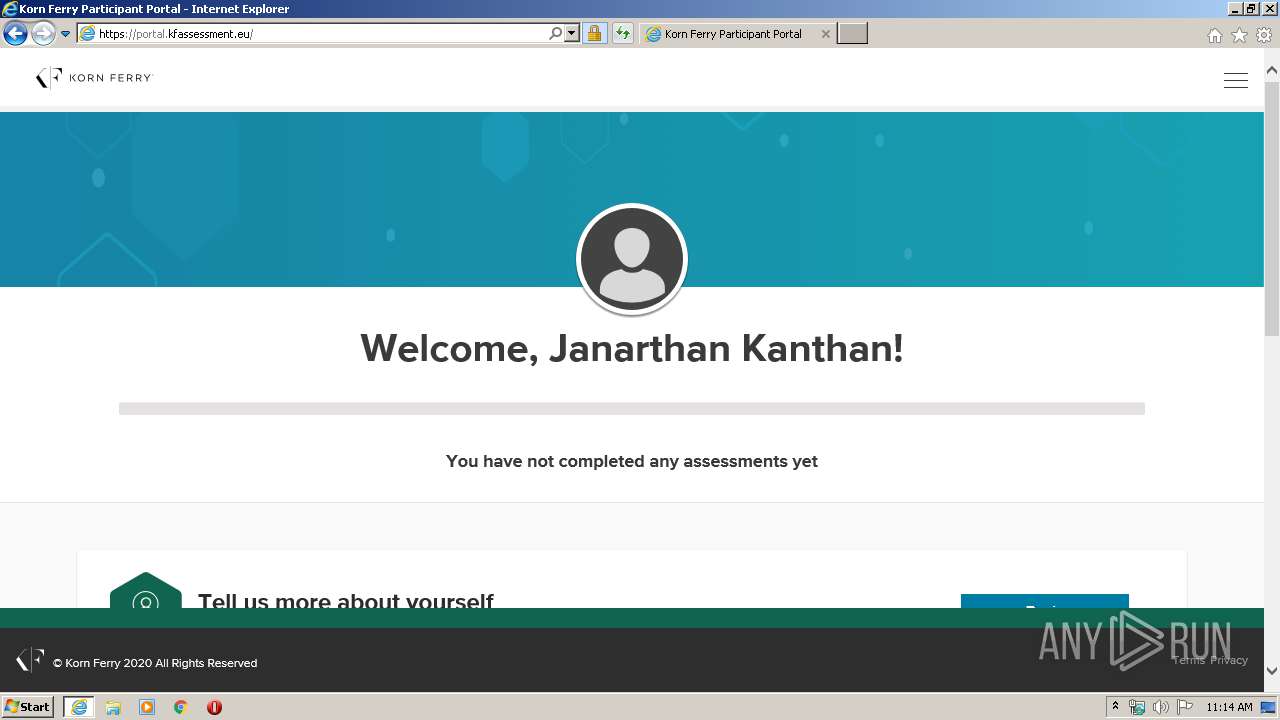Image resolution: width=1280 pixels, height=720 pixels.
Task: Click the volume speaker tray icon
Action: 1160,707
